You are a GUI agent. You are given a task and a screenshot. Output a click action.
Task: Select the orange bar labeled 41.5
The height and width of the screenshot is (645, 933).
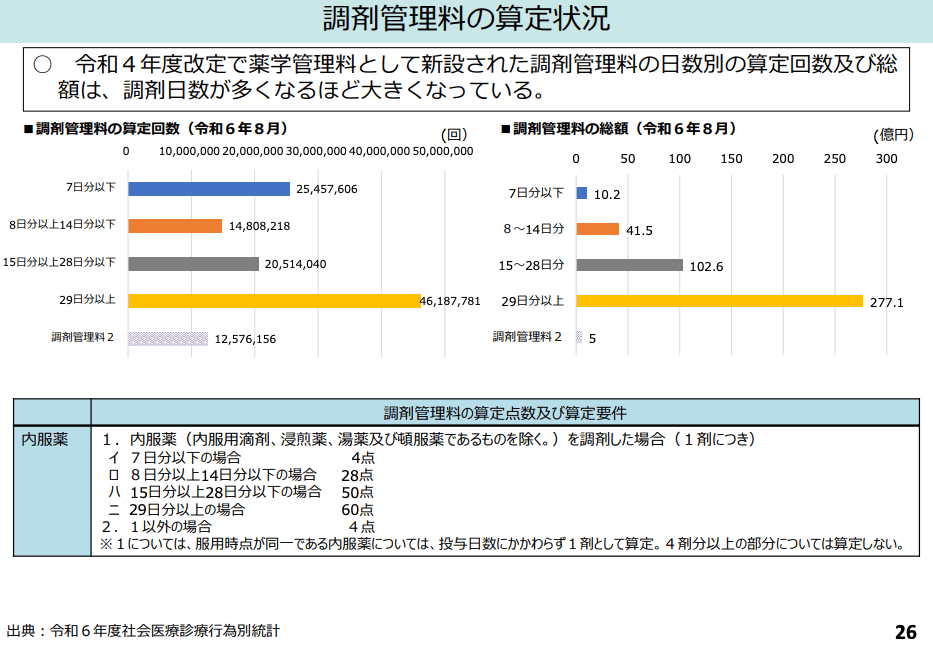click(597, 229)
